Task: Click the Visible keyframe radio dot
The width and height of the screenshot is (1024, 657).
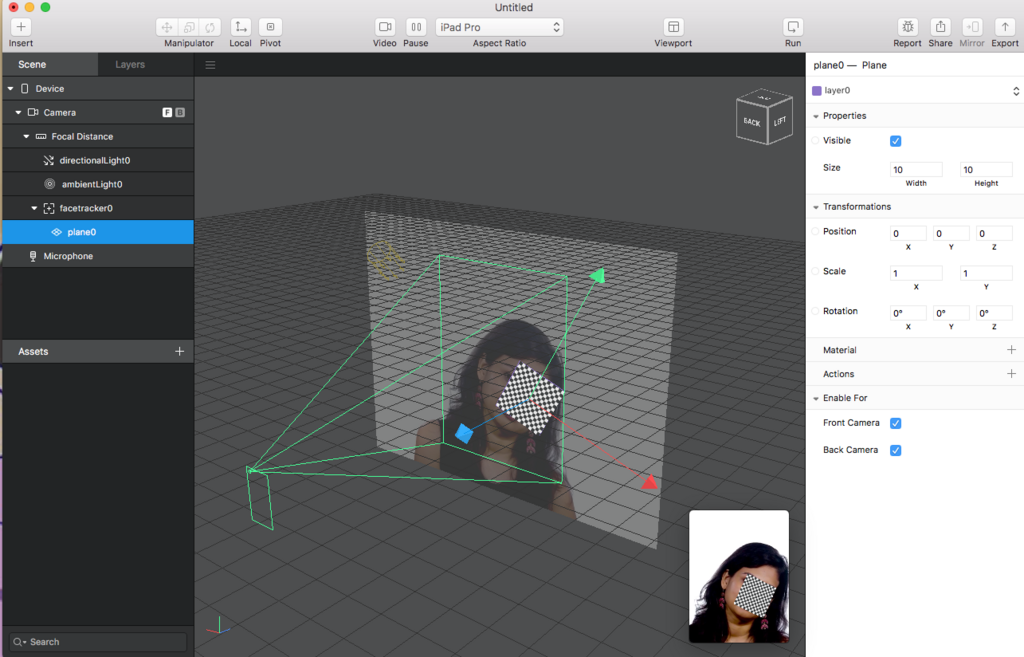Action: click(815, 140)
